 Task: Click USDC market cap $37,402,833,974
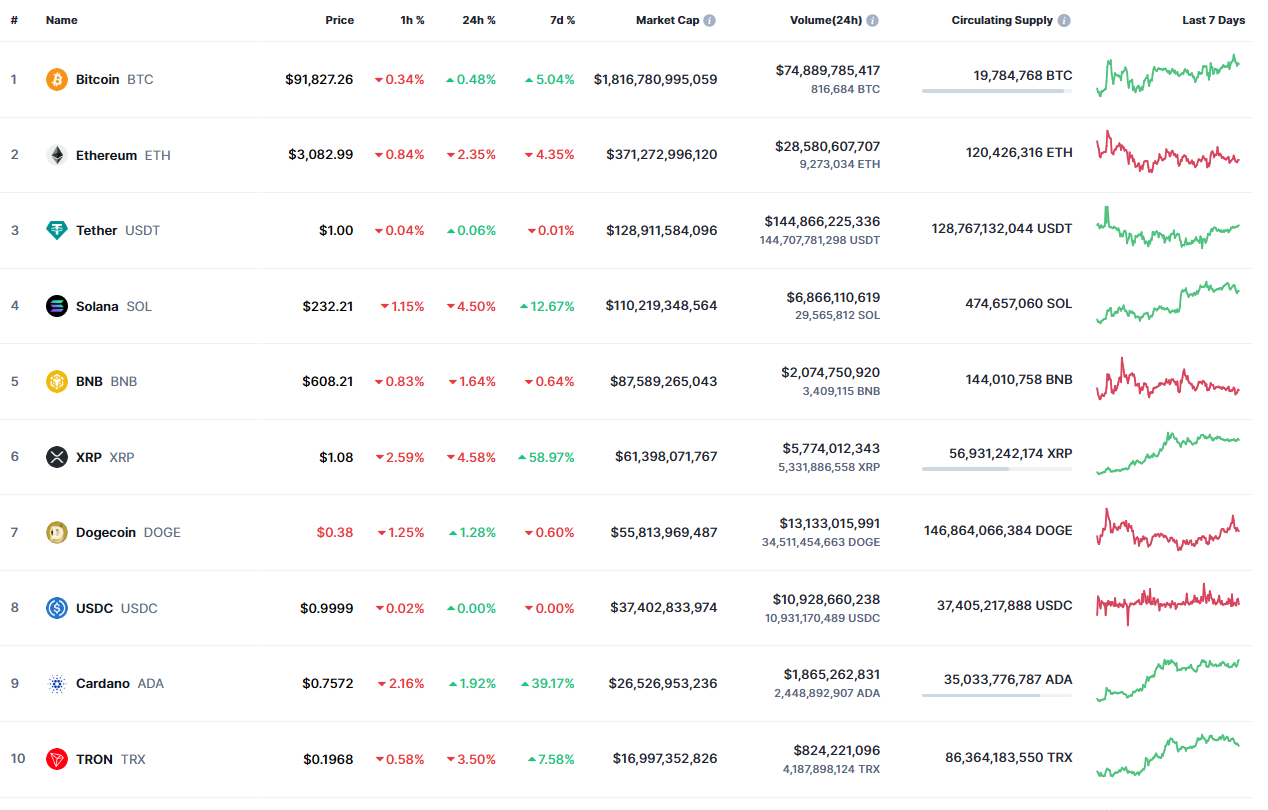(664, 607)
